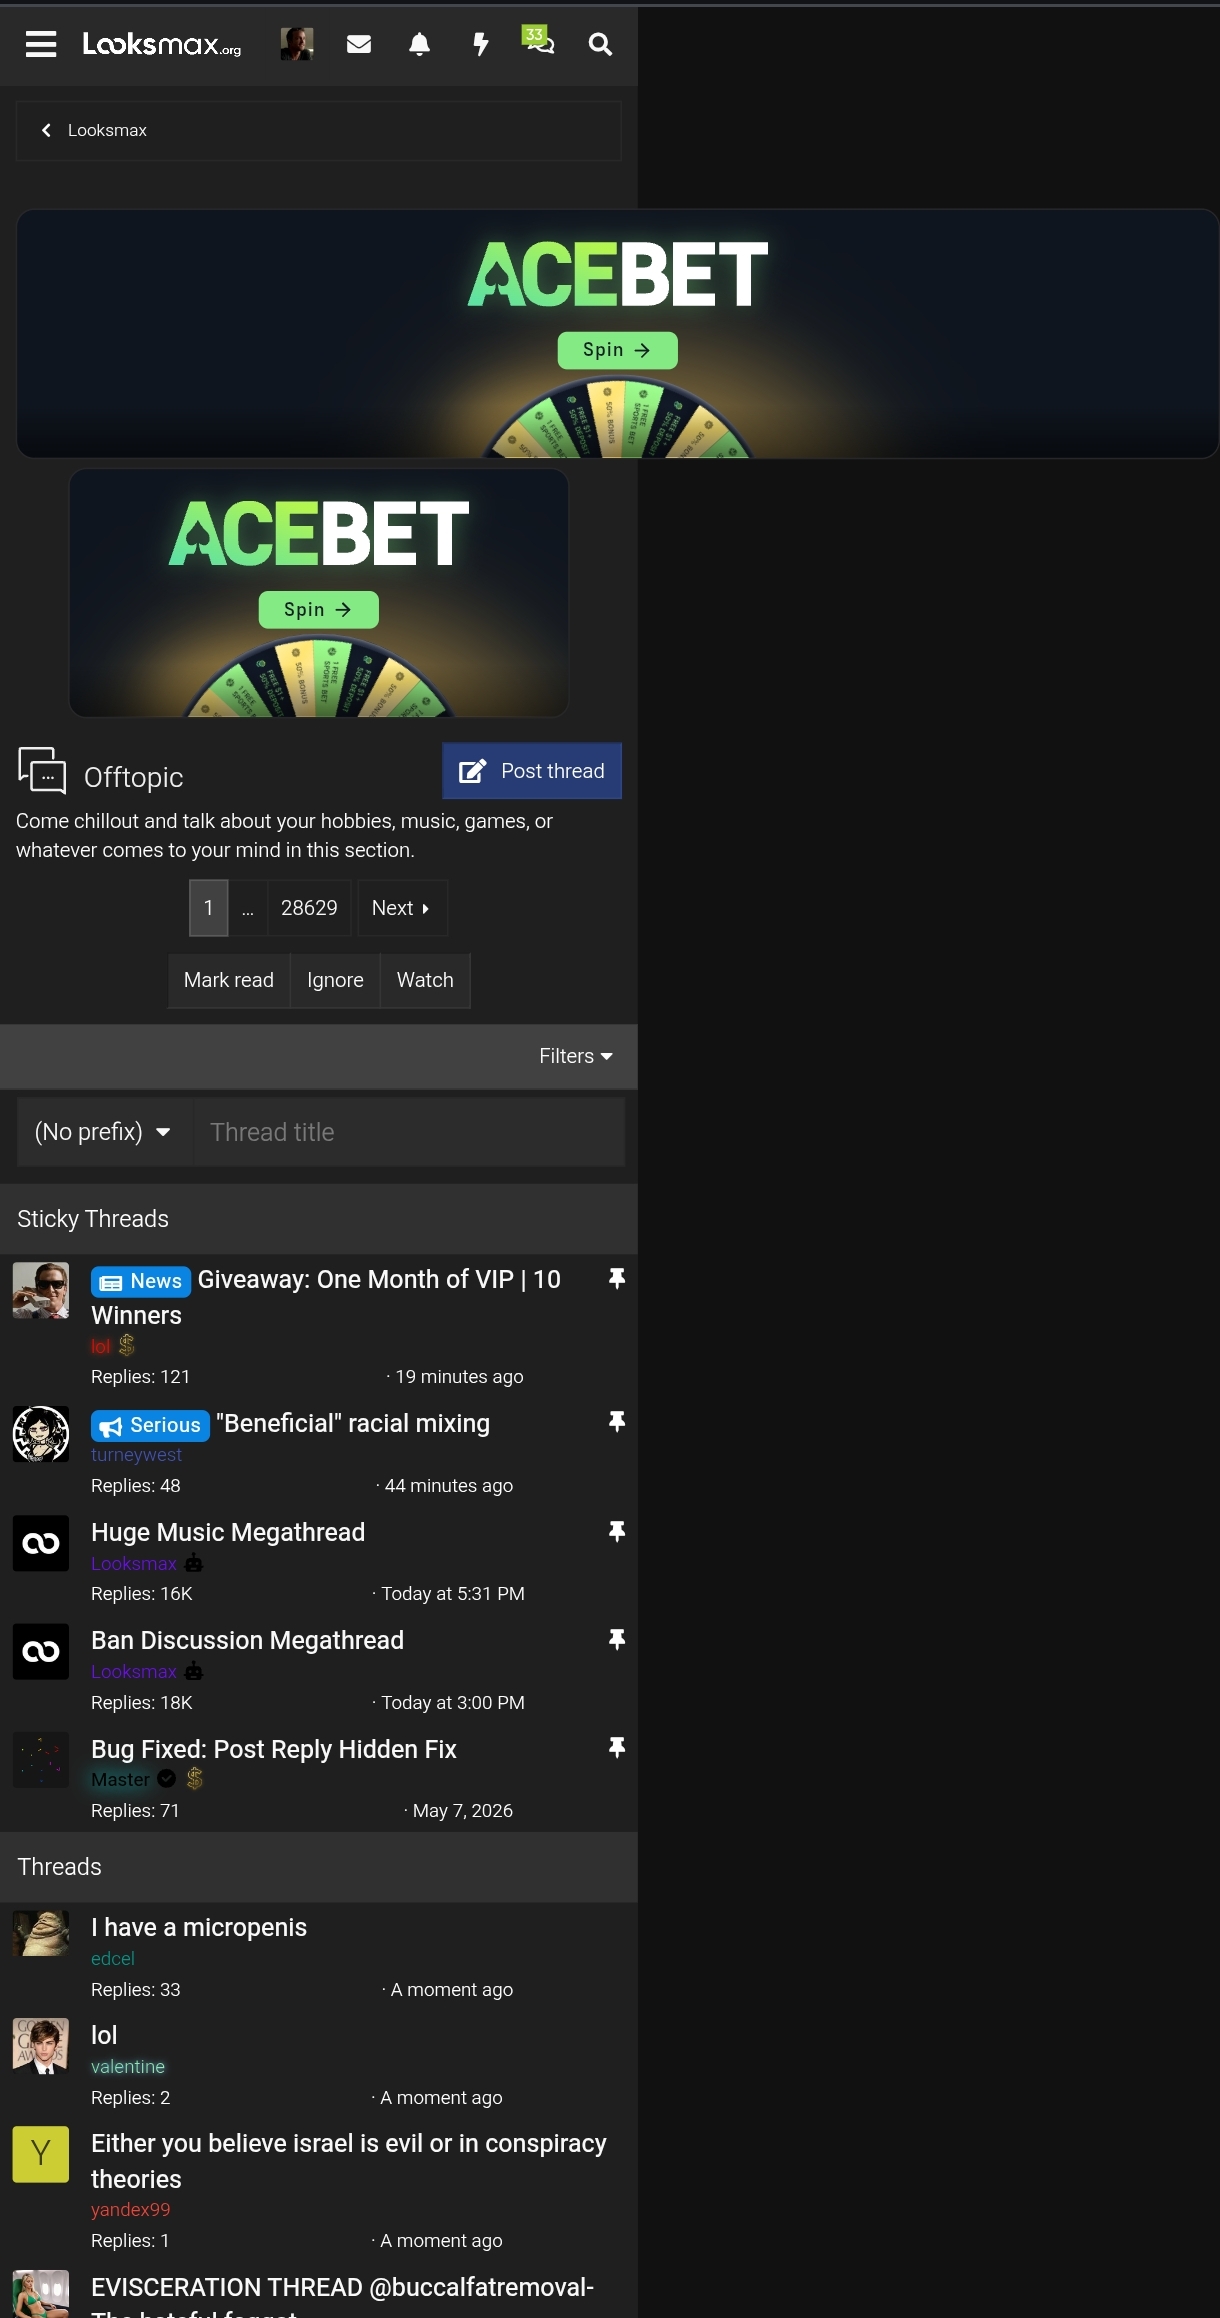1220x2318 pixels.
Task: Go to the Next page
Action: pyautogui.click(x=402, y=908)
